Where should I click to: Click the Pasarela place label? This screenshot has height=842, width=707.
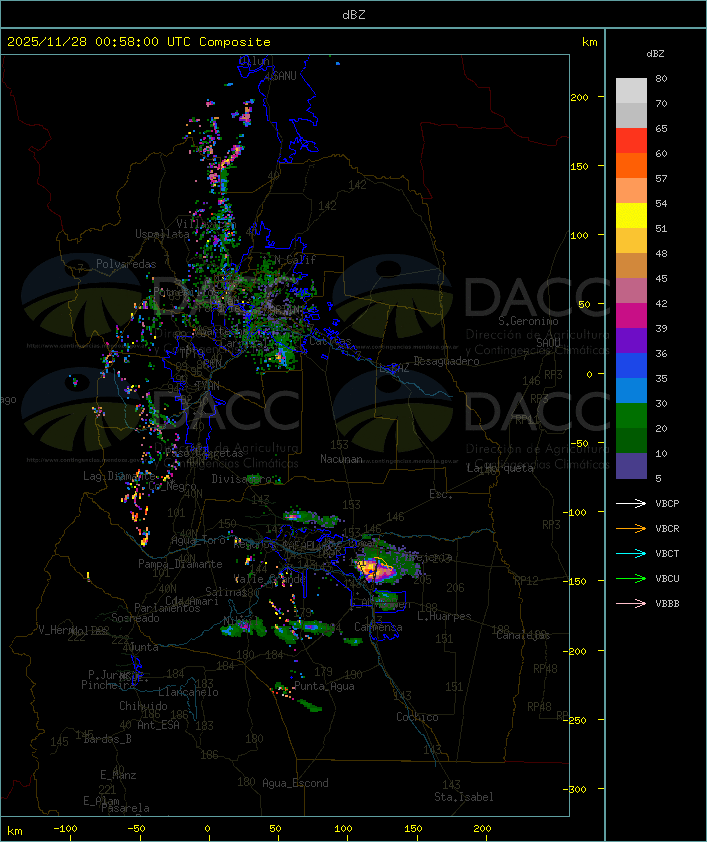[x=125, y=808]
